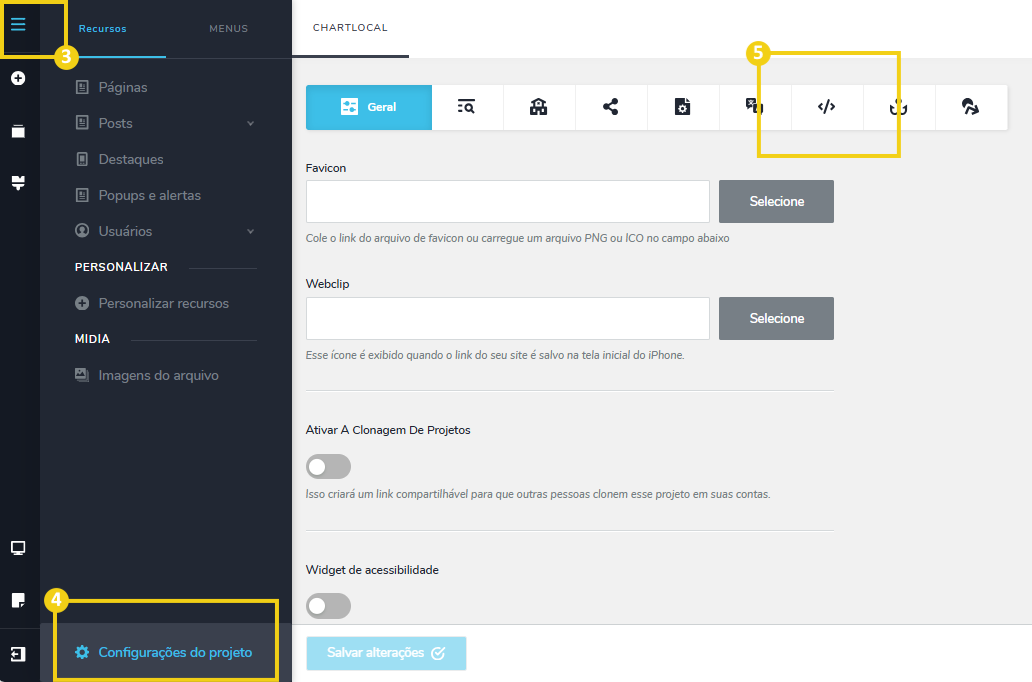Expand the Posts submenu chevron

[250, 124]
